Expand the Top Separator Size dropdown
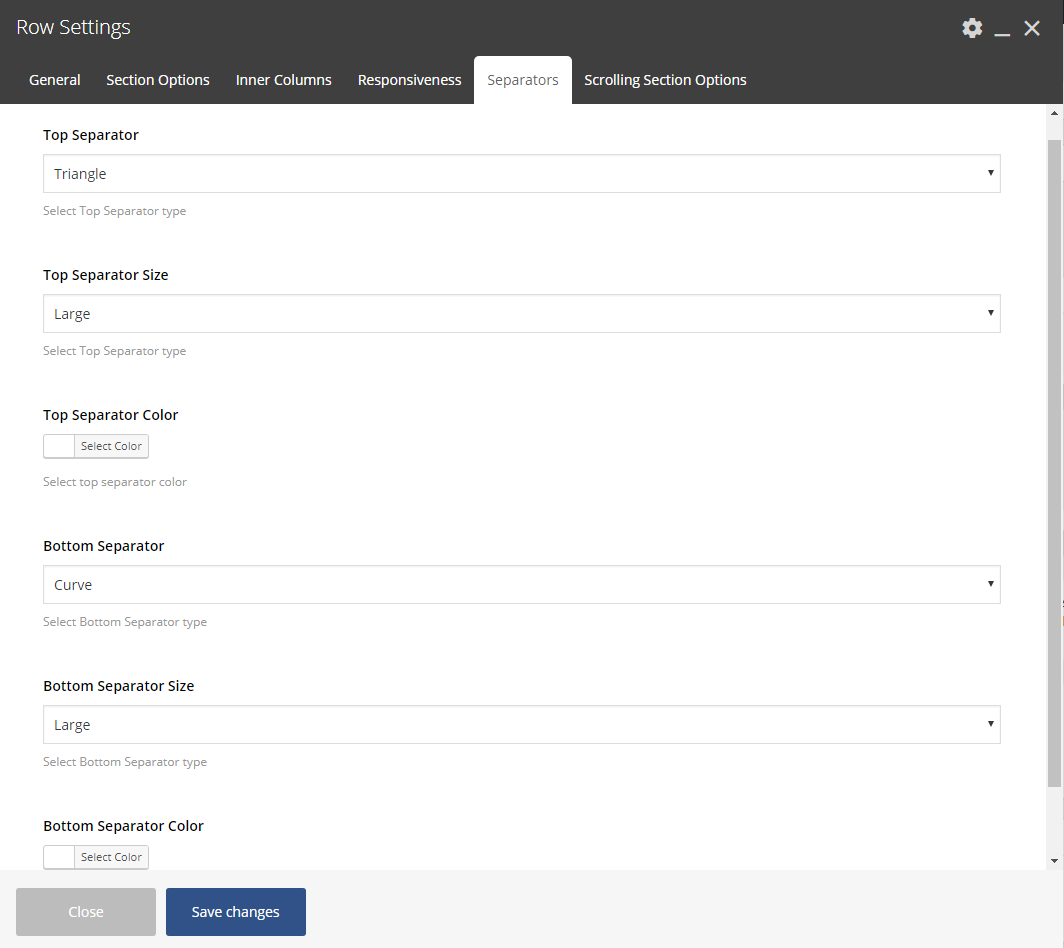1064x948 pixels. 521,314
